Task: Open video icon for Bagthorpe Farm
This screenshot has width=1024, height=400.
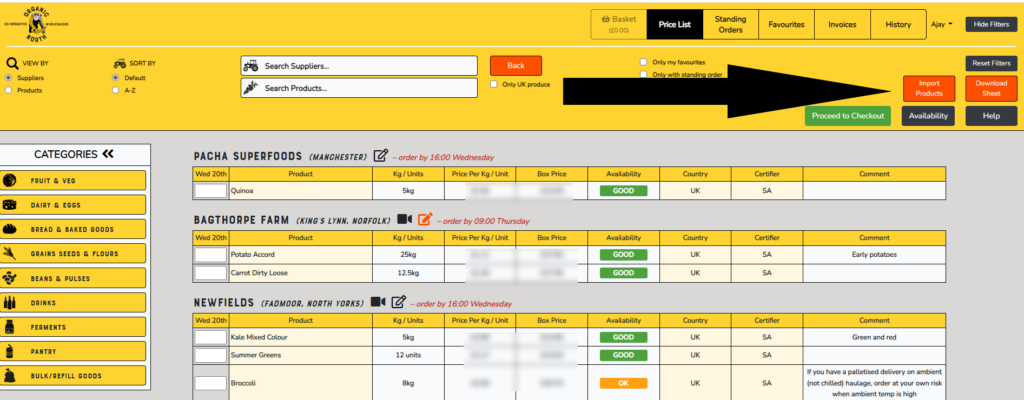Action: (405, 219)
